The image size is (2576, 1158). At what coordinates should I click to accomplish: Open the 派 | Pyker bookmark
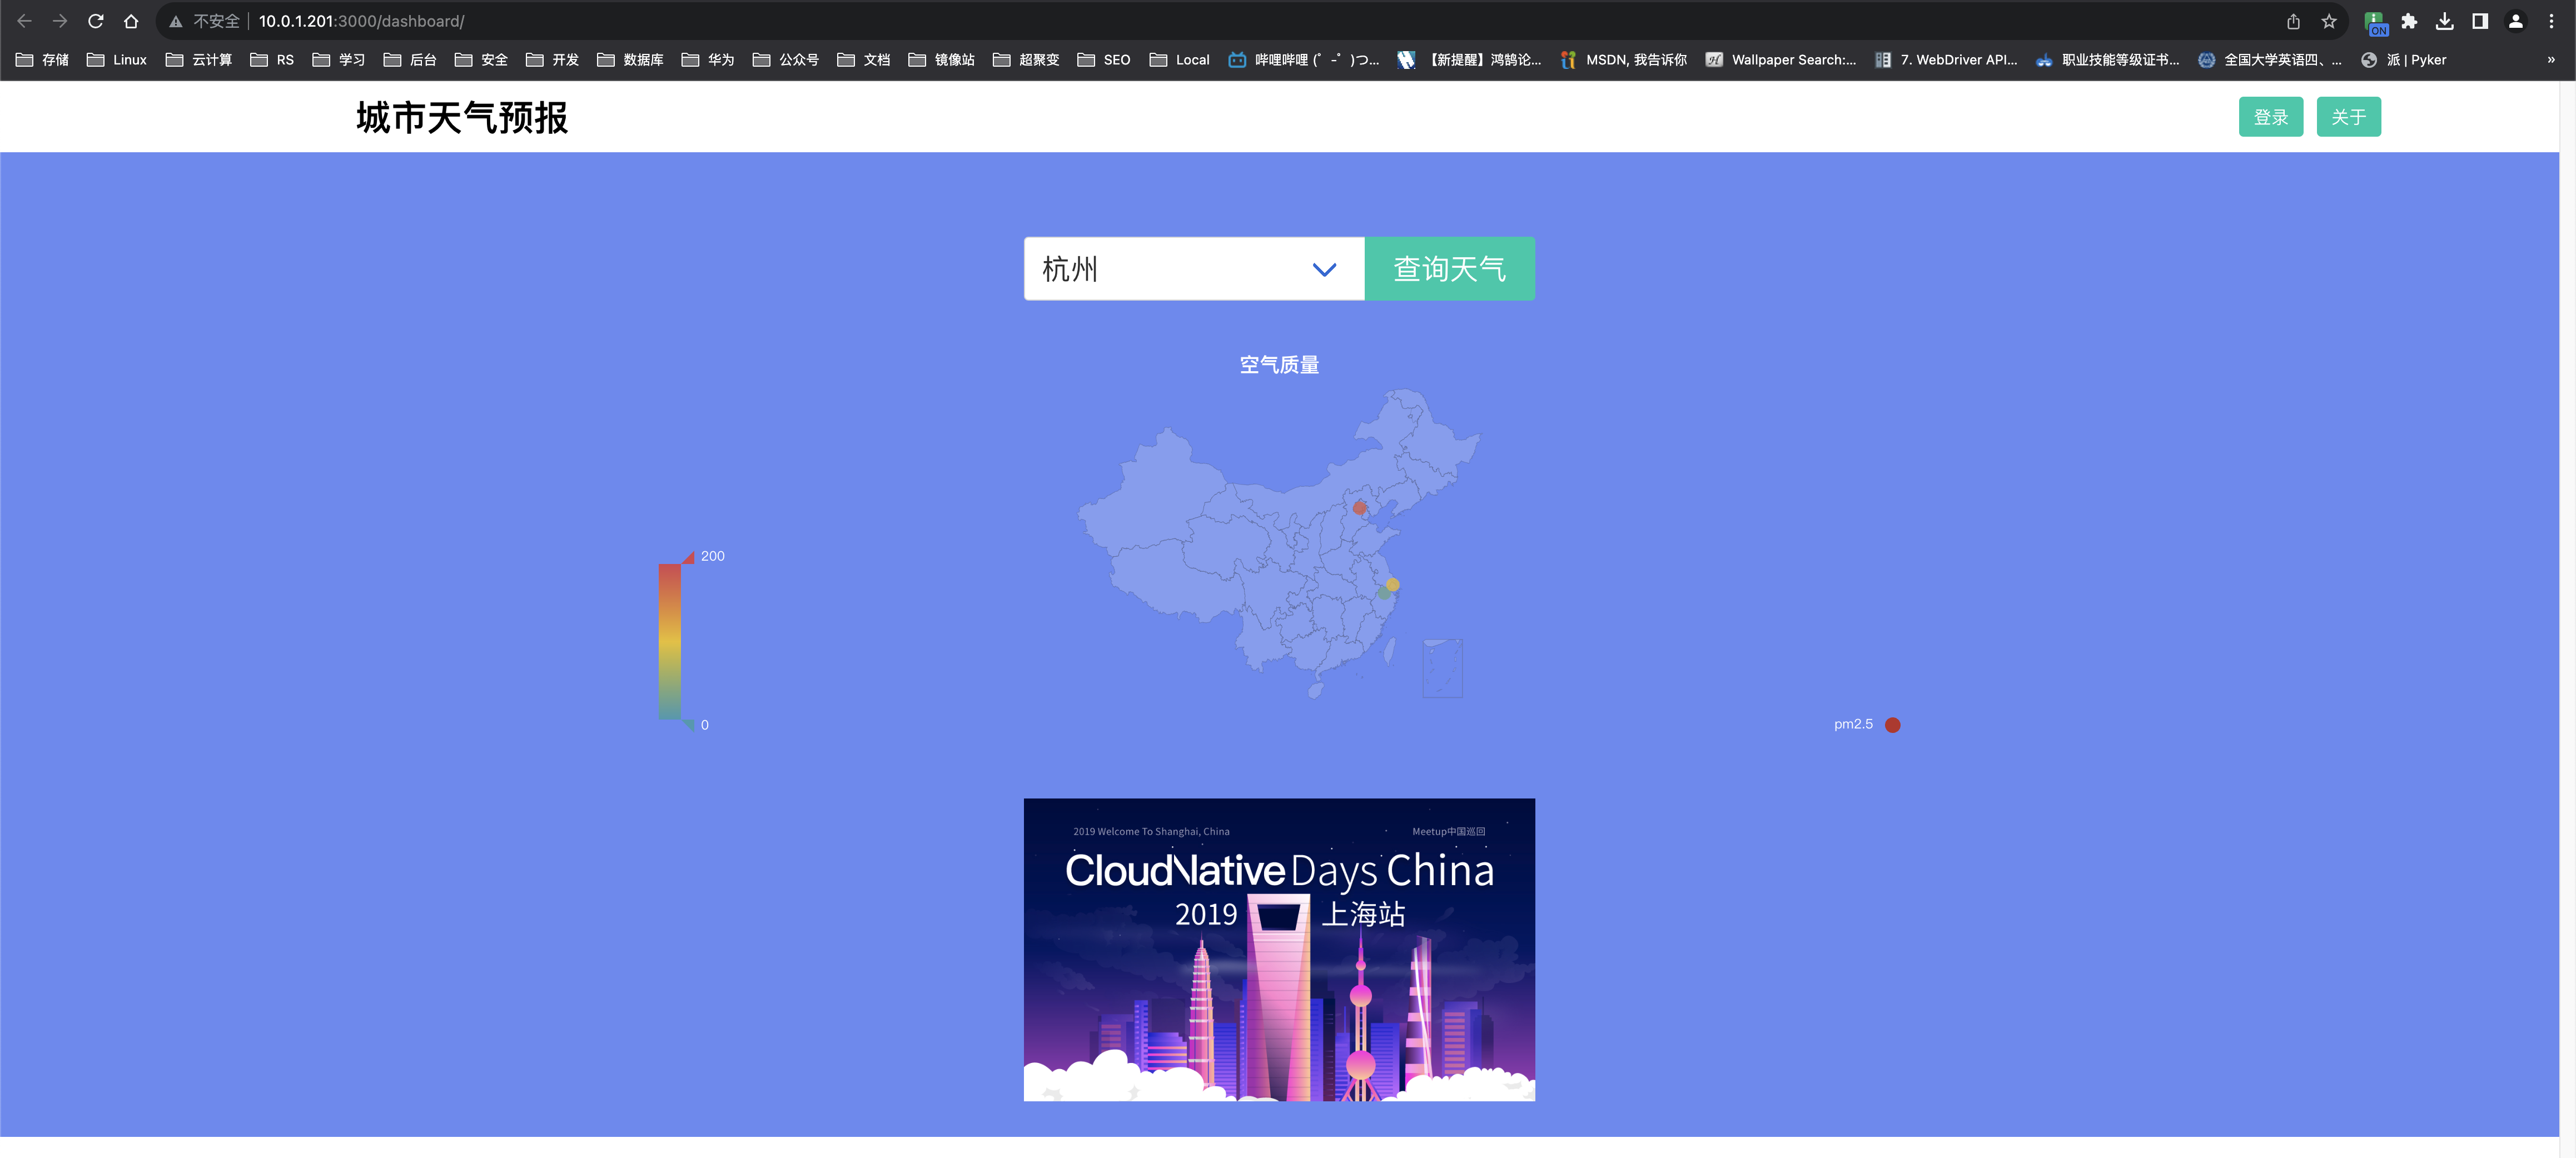pos(2404,60)
